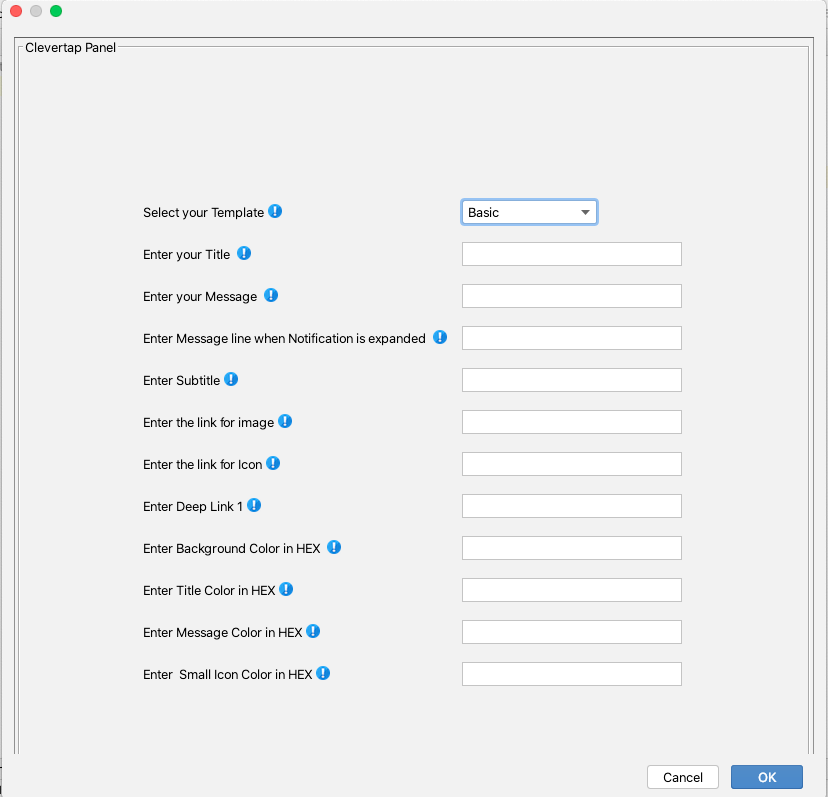Click info icon for link for Icon
The image size is (828, 797).
click(x=273, y=463)
